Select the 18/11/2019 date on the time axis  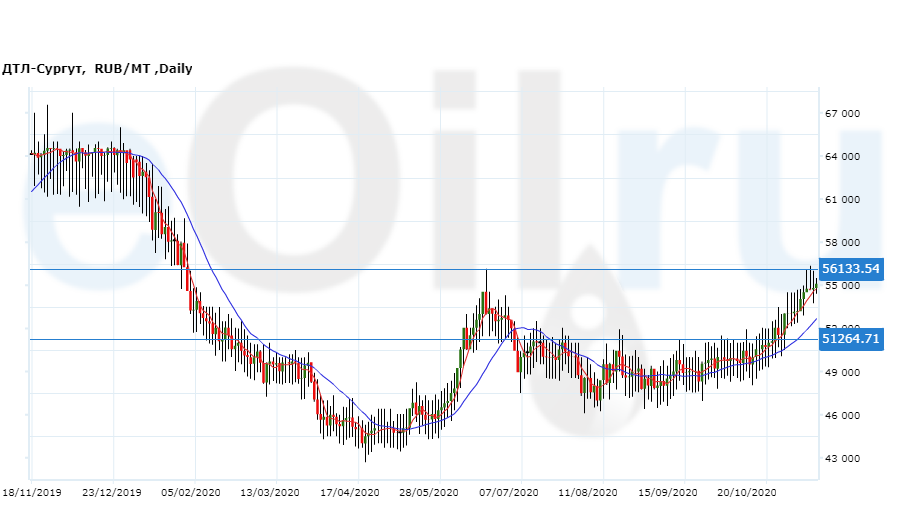pyautogui.click(x=32, y=493)
